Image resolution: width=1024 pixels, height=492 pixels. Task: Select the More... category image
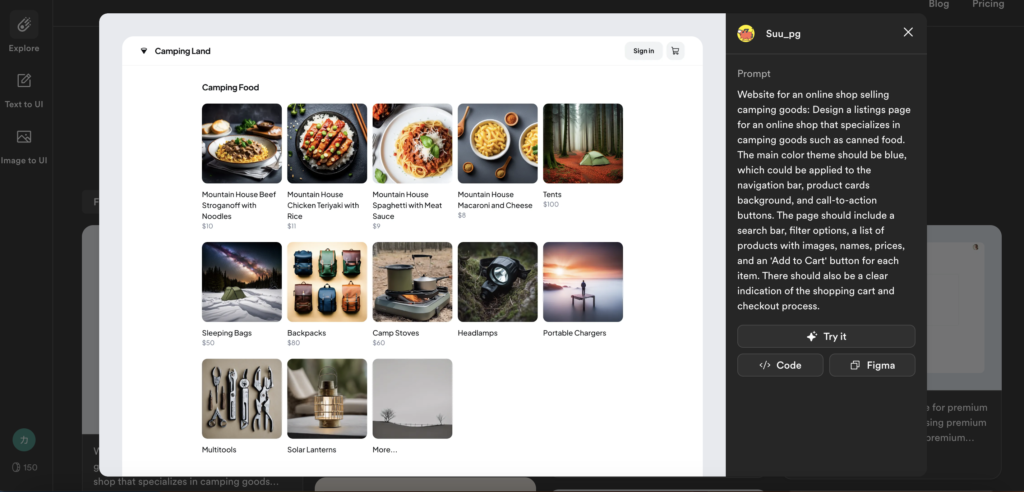pos(412,399)
